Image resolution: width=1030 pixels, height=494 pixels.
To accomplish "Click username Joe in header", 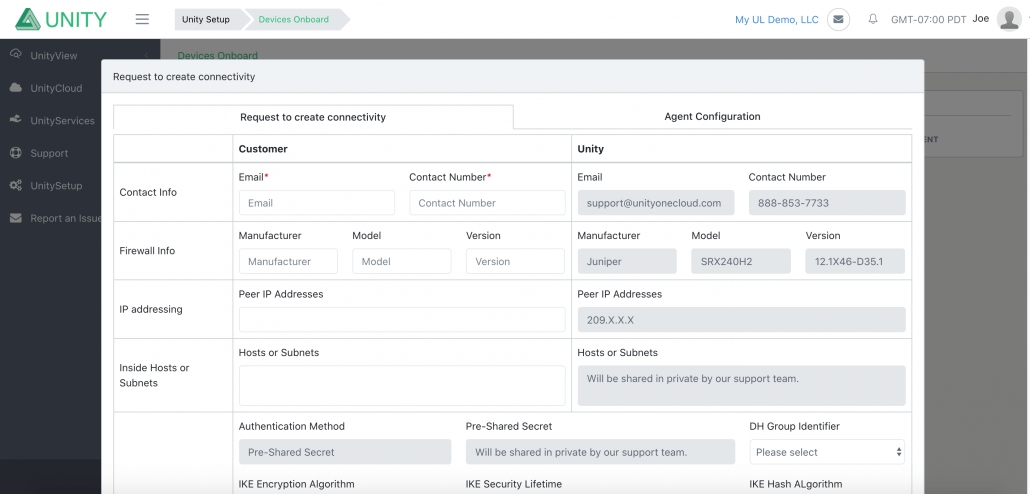I will point(981,18).
